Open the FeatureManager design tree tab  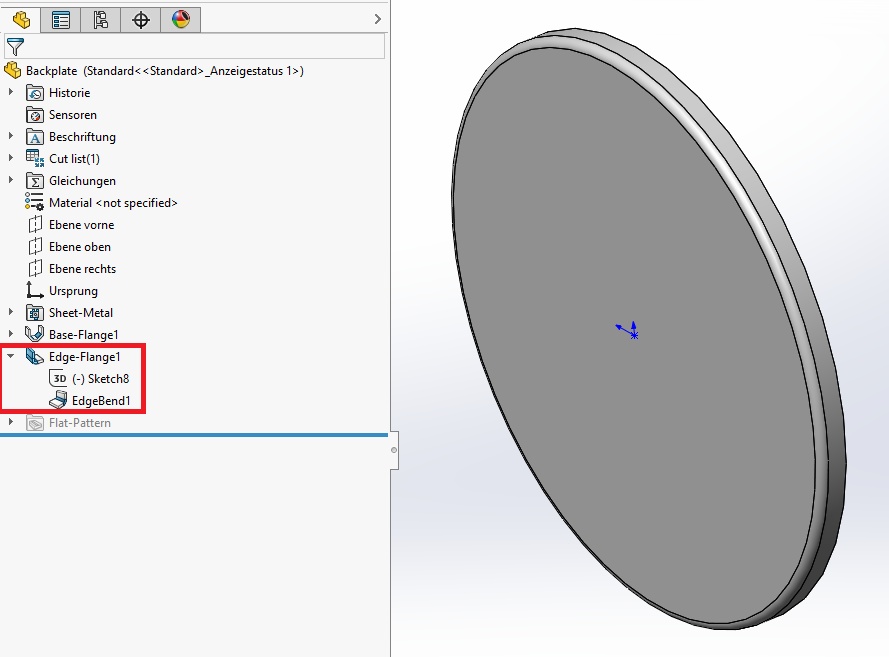pyautogui.click(x=21, y=20)
